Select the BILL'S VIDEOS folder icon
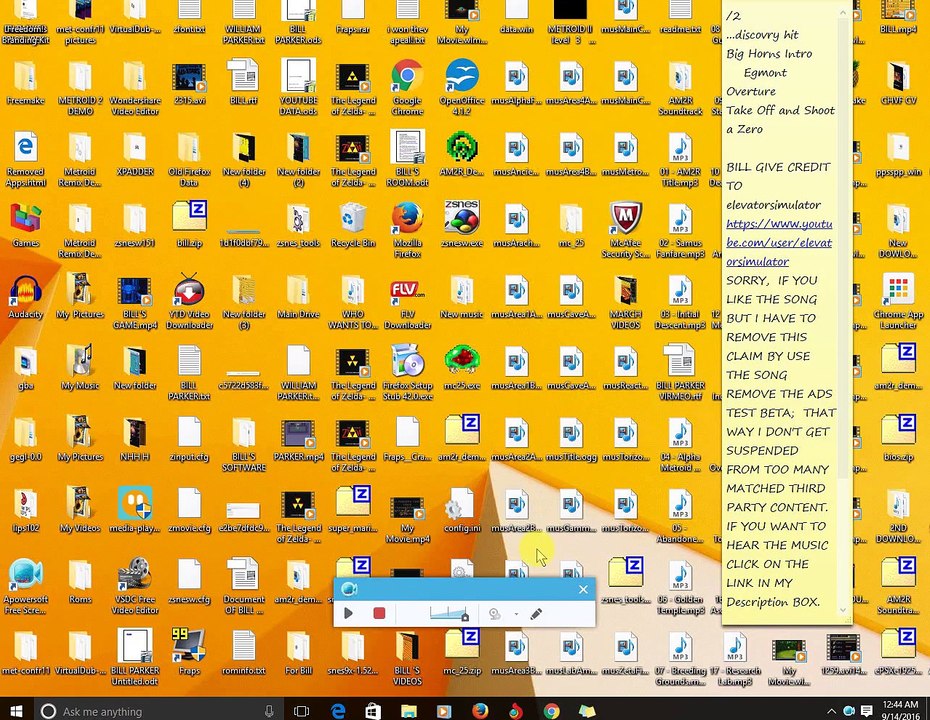 407,658
